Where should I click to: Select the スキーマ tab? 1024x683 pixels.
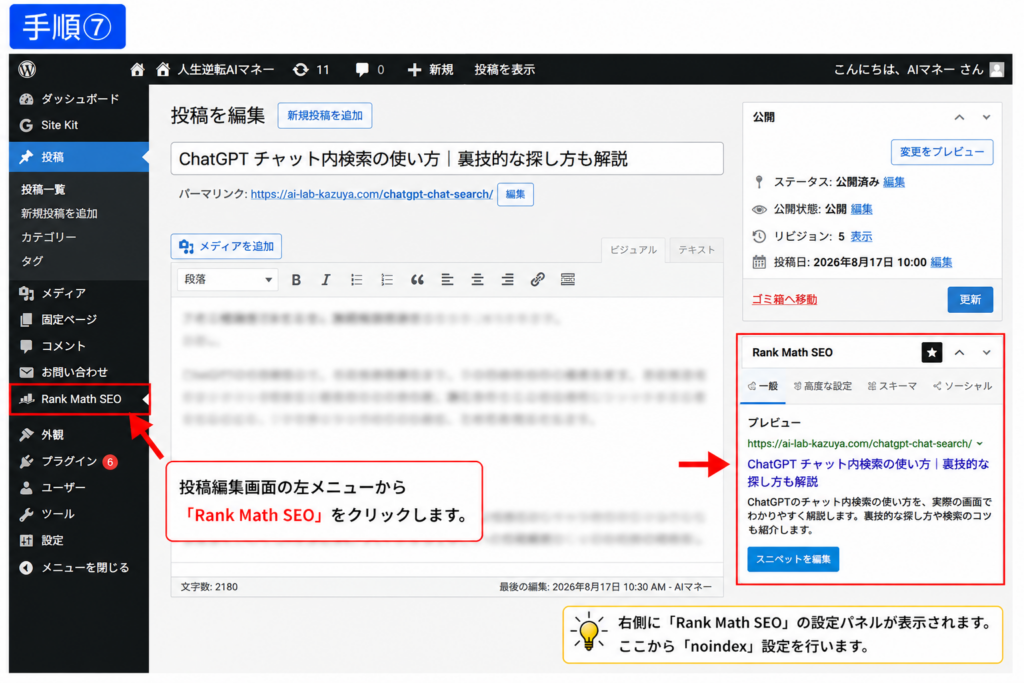click(x=892, y=386)
